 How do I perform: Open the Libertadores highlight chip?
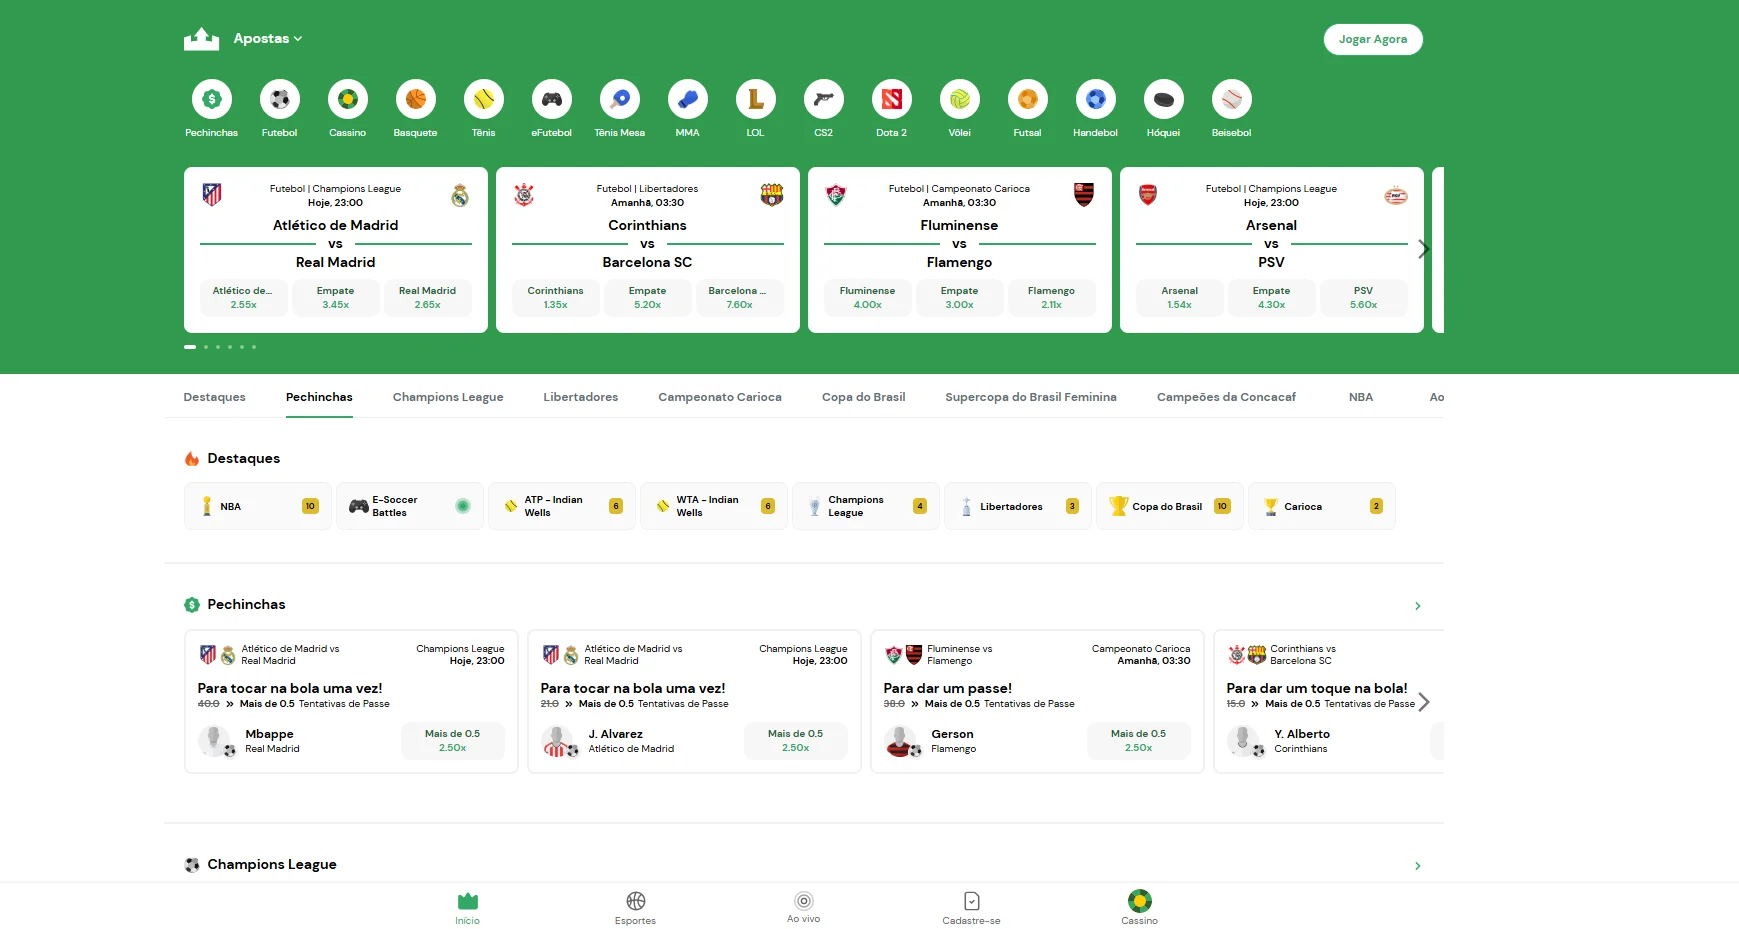1018,506
